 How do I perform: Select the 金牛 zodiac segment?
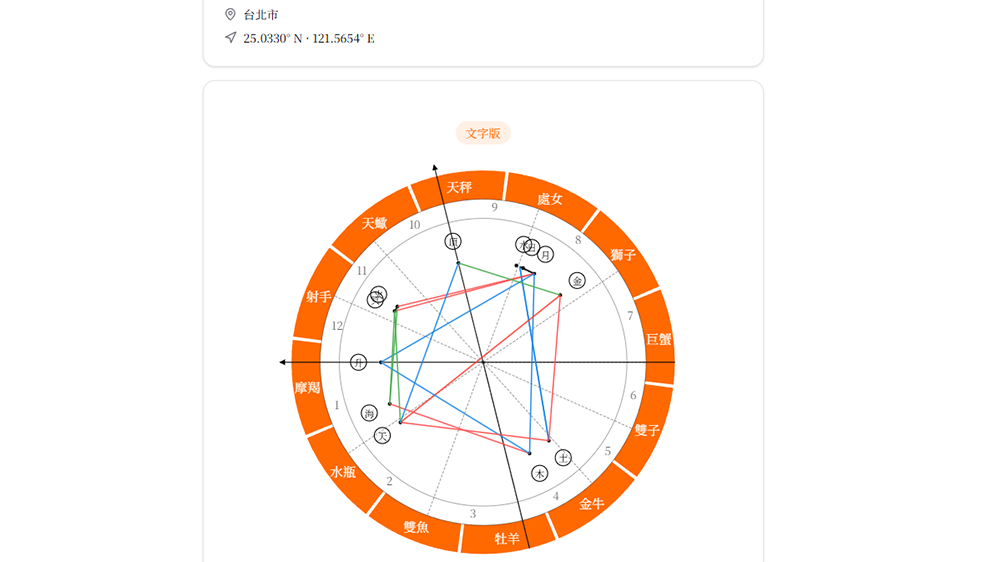[x=592, y=504]
